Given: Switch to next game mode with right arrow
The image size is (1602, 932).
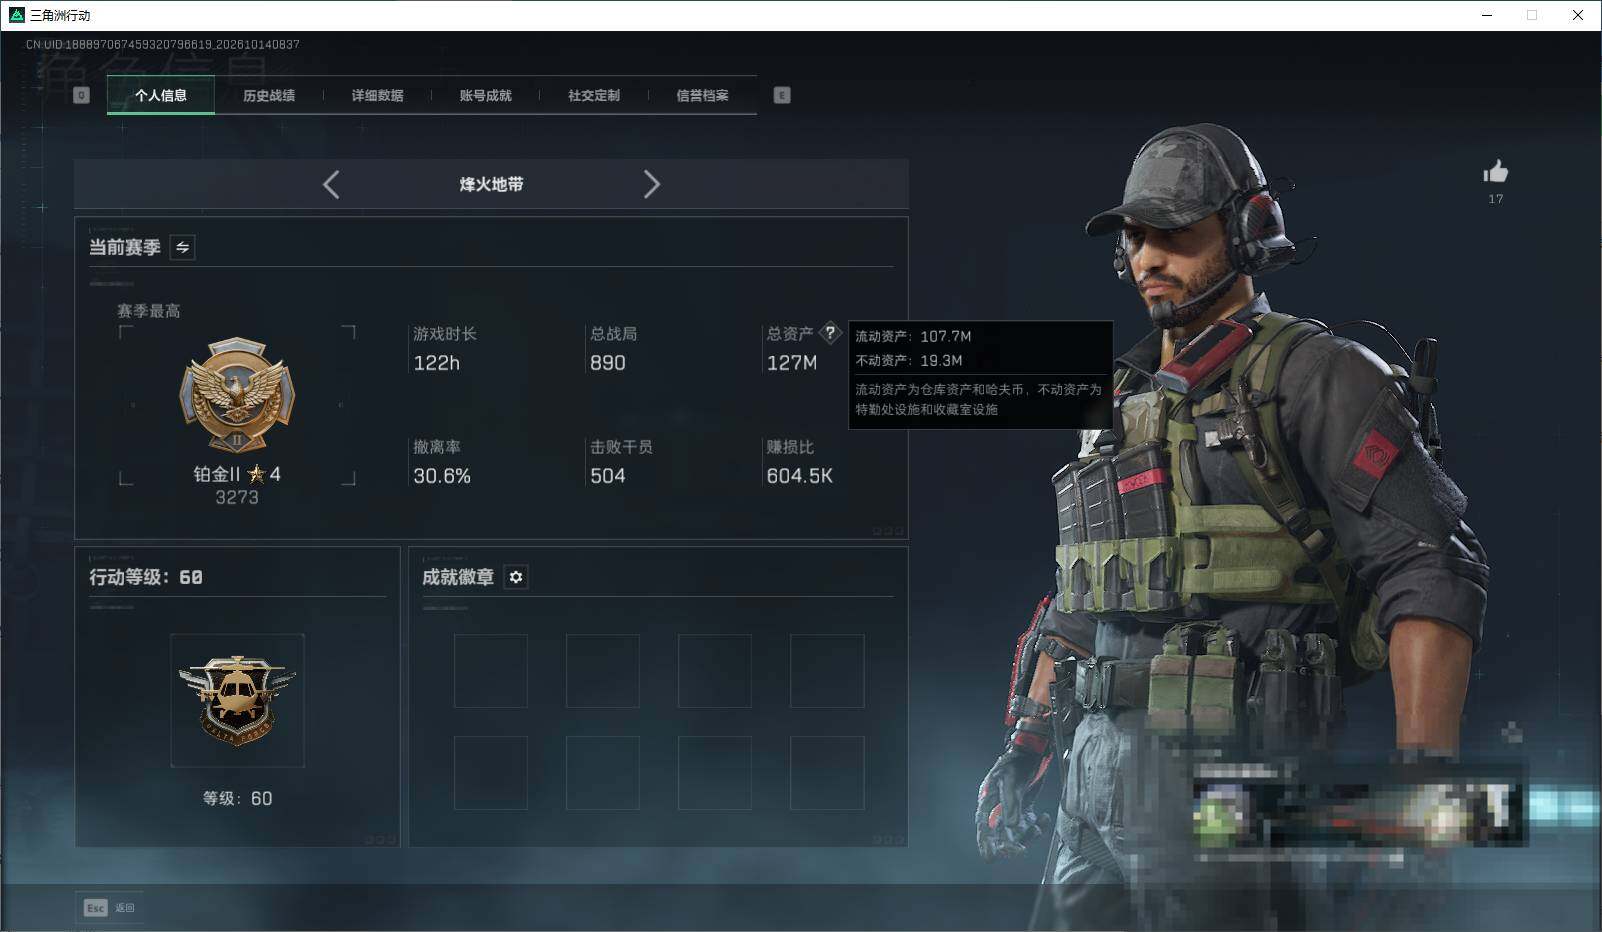Looking at the screenshot, I should click(x=652, y=184).
